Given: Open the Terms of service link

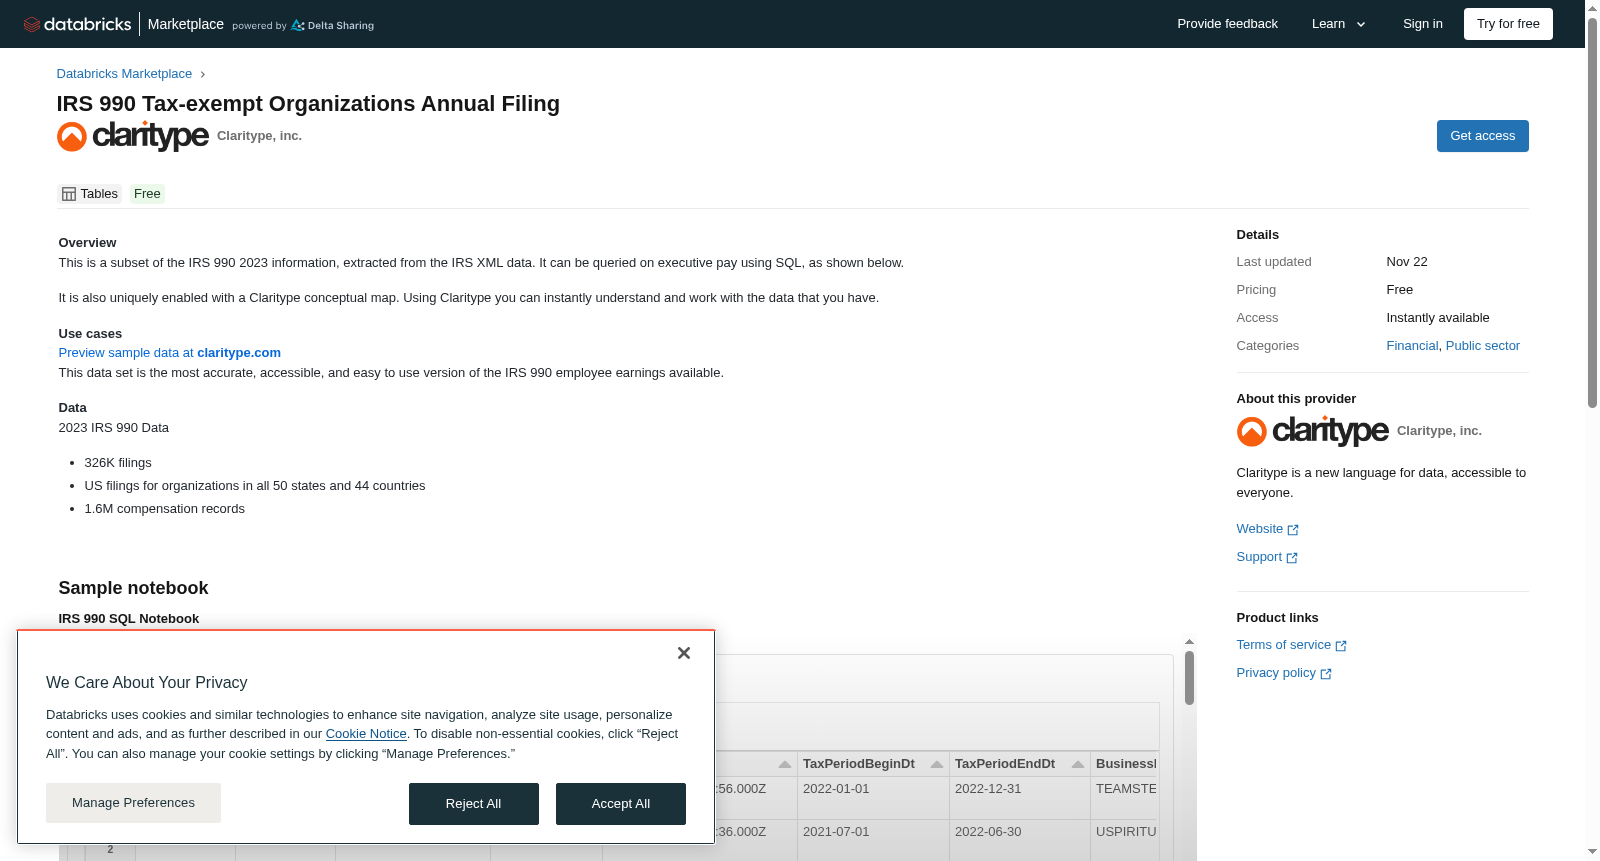Looking at the screenshot, I should click(x=1291, y=645).
